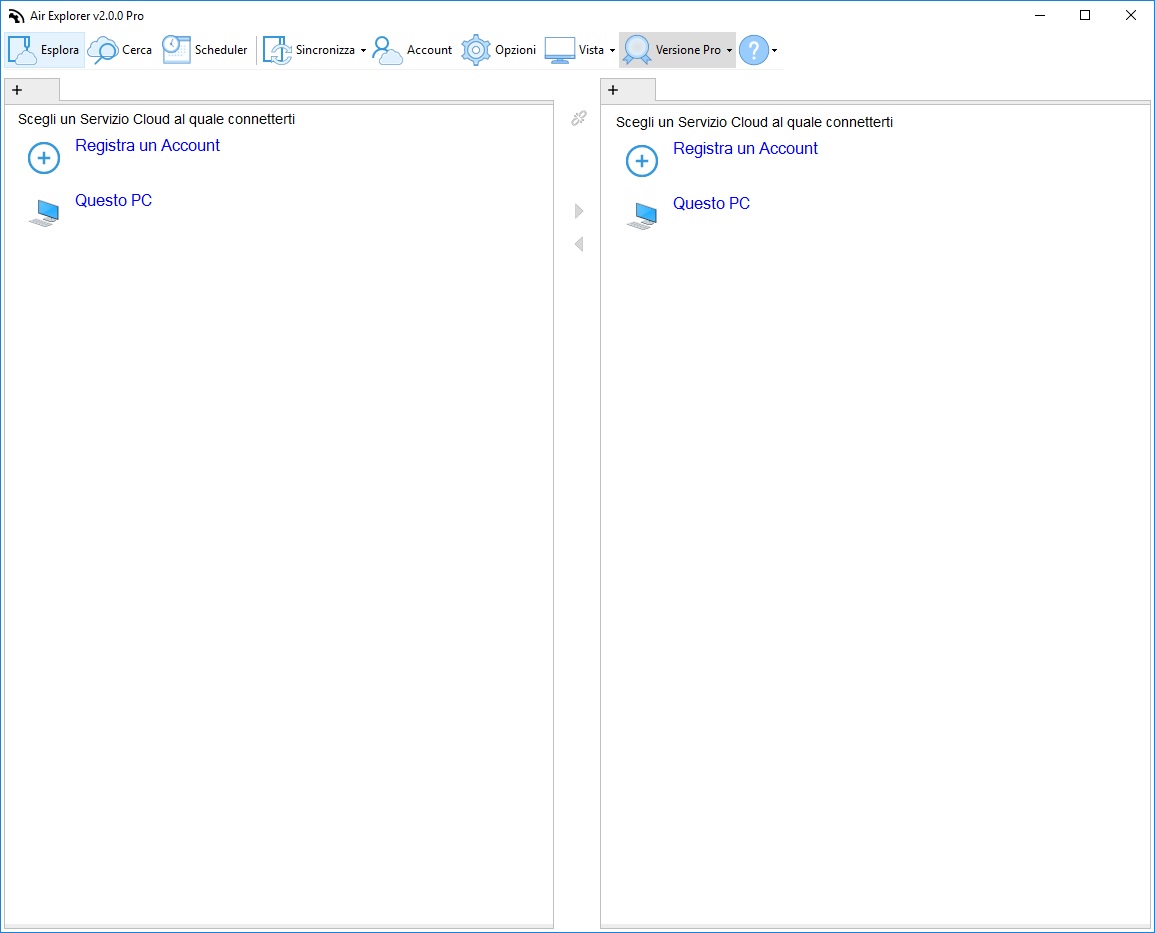Click the copy to right arrow
The width and height of the screenshot is (1155, 933).
click(579, 211)
